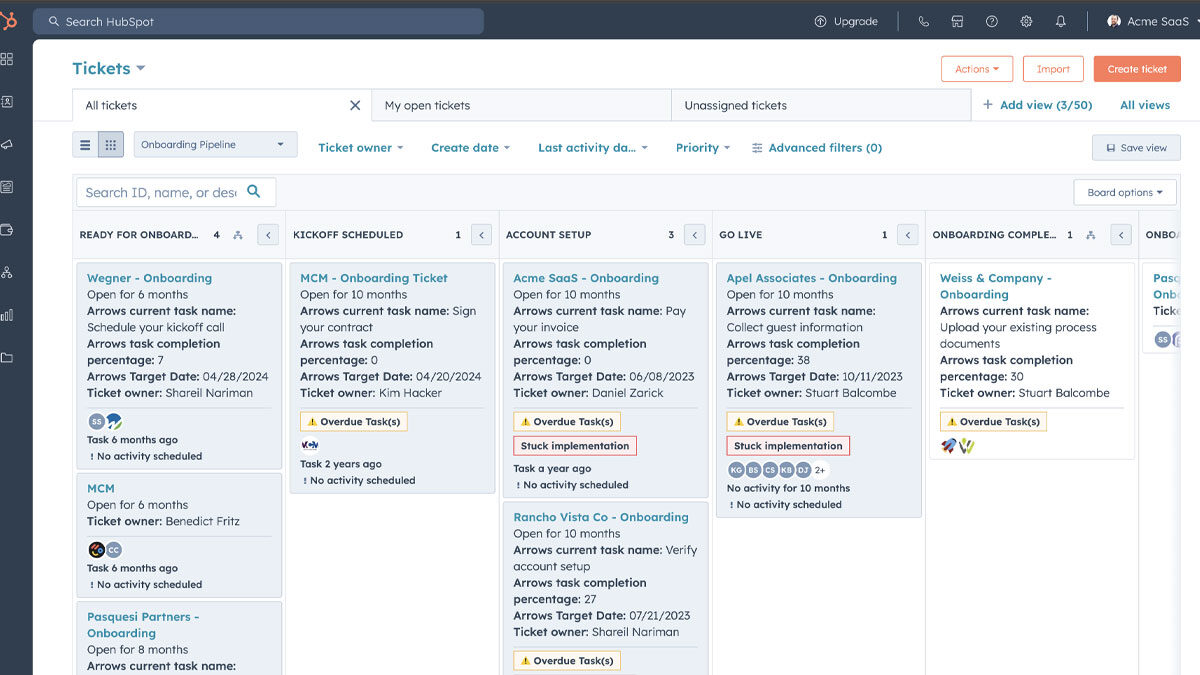
Task: Open the Last activity date filter
Action: click(593, 148)
